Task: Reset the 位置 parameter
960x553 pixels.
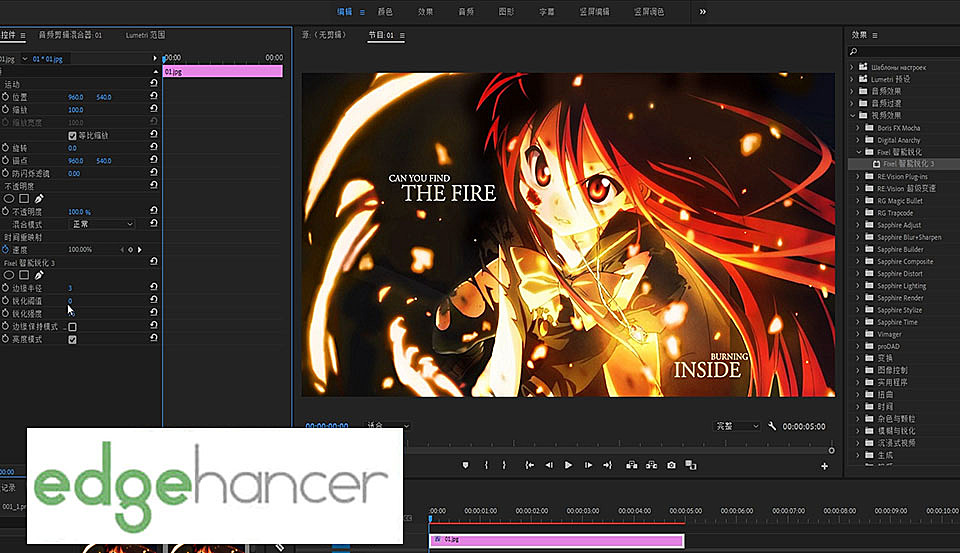Action: (x=154, y=96)
